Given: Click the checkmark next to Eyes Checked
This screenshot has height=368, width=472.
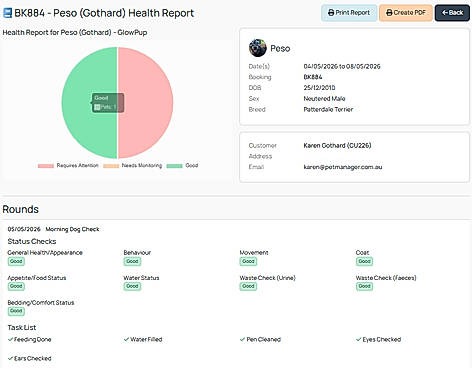Looking at the screenshot, I should click(x=358, y=339).
